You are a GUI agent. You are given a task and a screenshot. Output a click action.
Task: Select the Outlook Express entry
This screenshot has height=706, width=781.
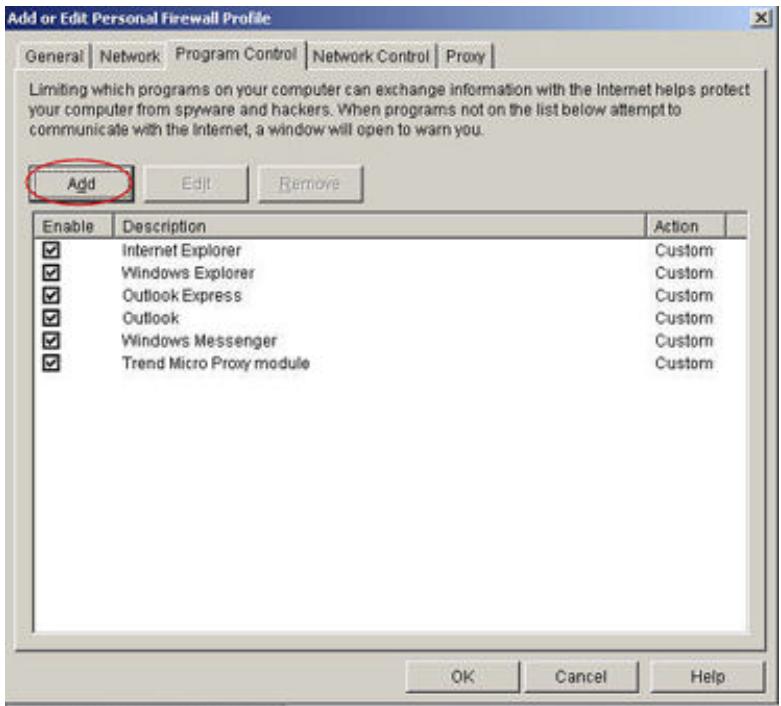pyautogui.click(x=182, y=295)
